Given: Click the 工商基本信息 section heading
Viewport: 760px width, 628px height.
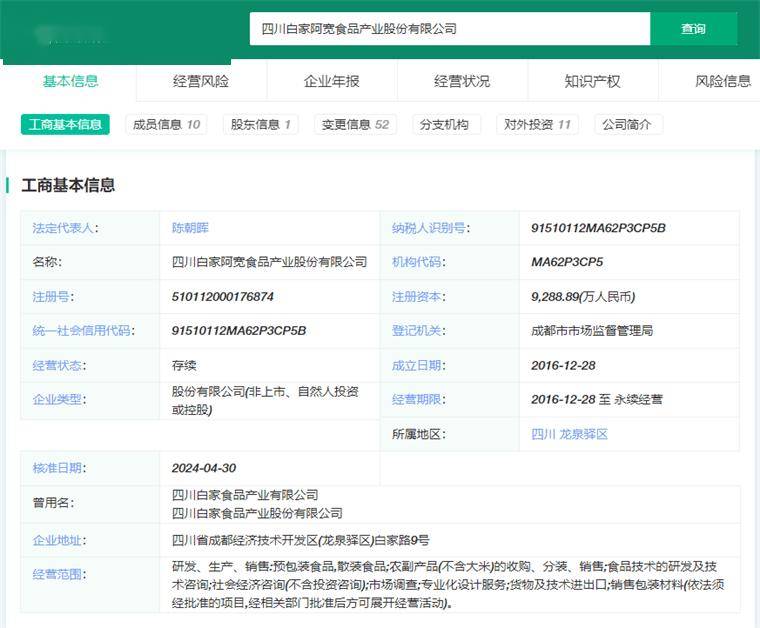Looking at the screenshot, I should [68, 185].
